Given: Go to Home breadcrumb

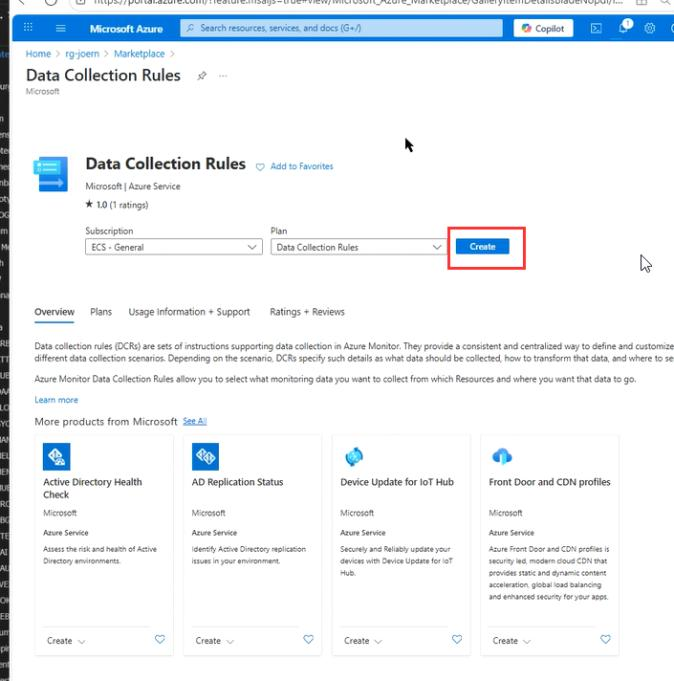Looking at the screenshot, I should click(38, 54).
